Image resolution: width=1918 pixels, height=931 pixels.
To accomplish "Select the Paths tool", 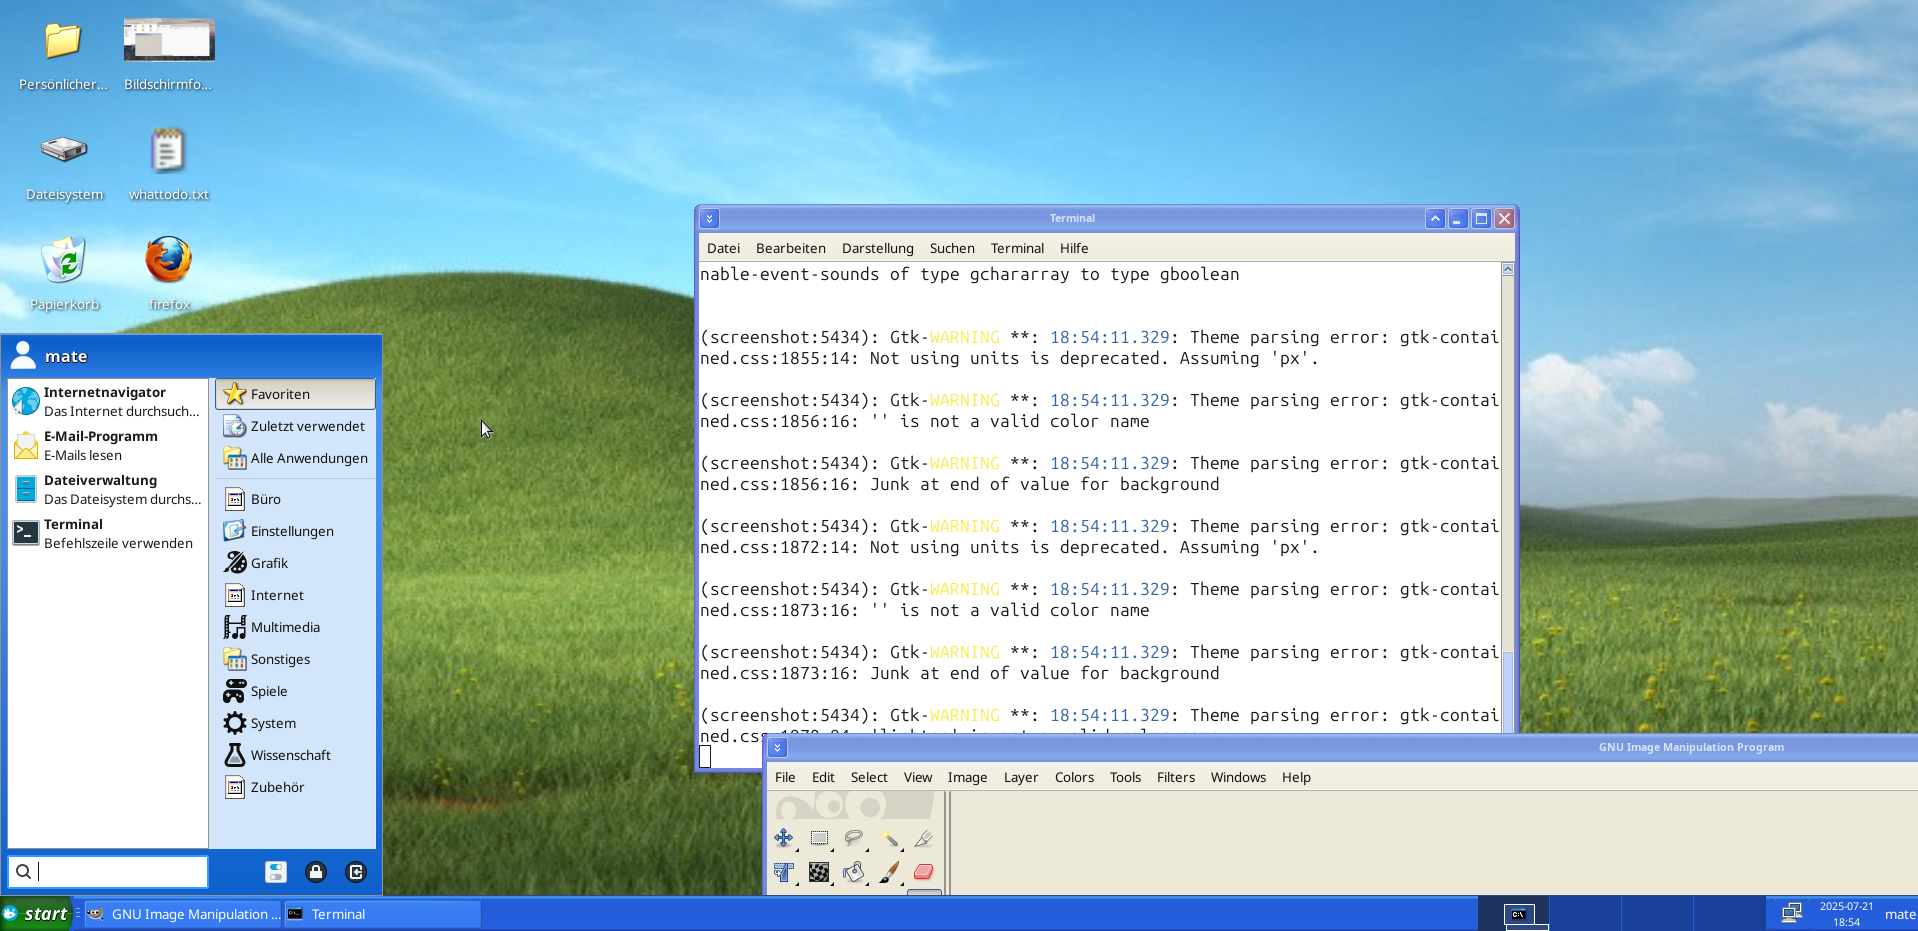I will click(922, 838).
